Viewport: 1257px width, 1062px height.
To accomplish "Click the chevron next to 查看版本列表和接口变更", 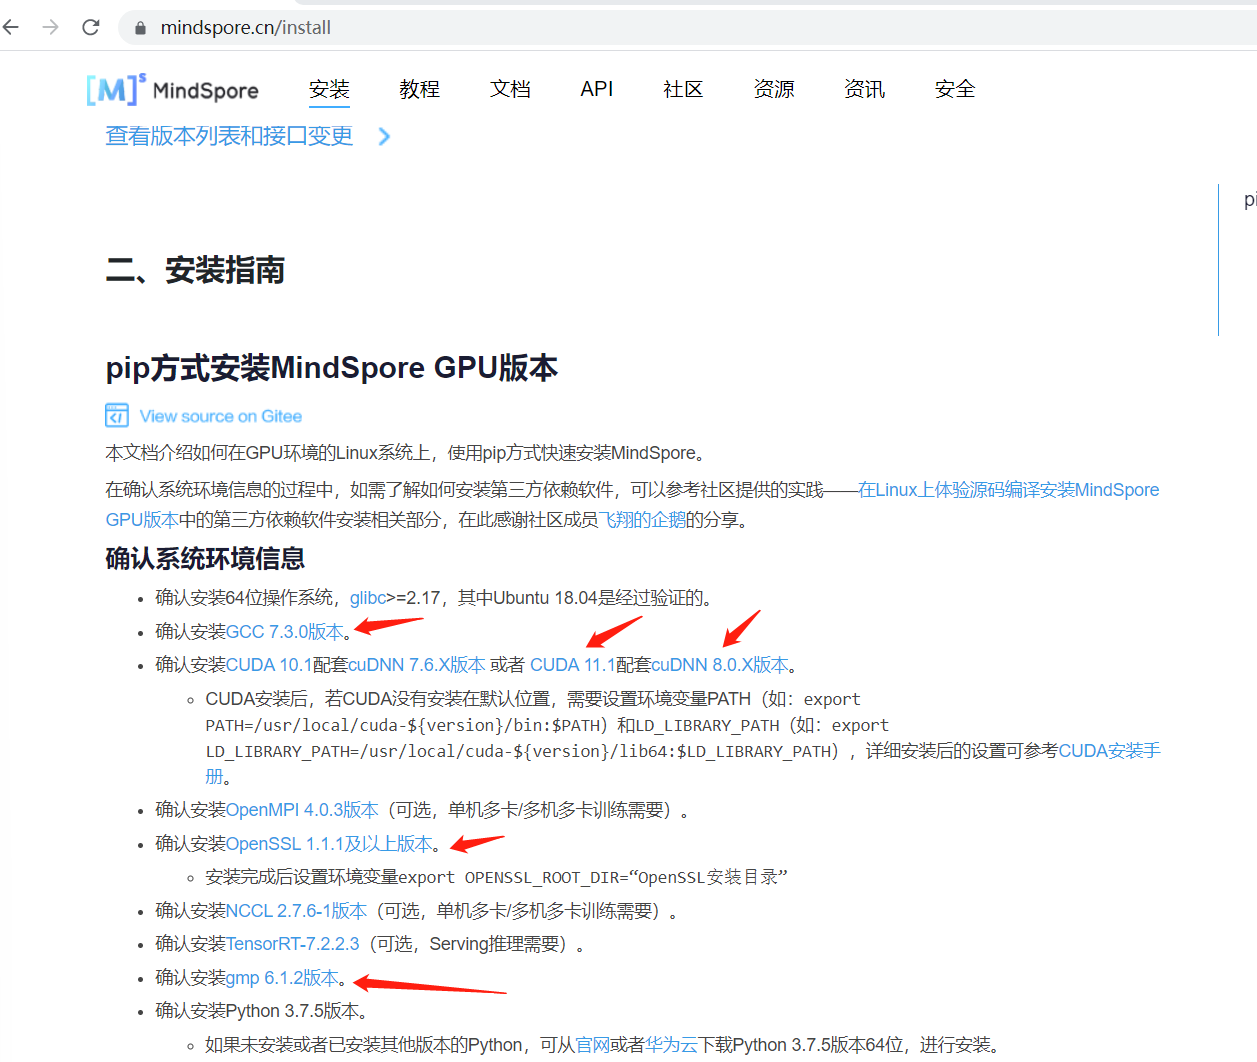I will pyautogui.click(x=384, y=136).
